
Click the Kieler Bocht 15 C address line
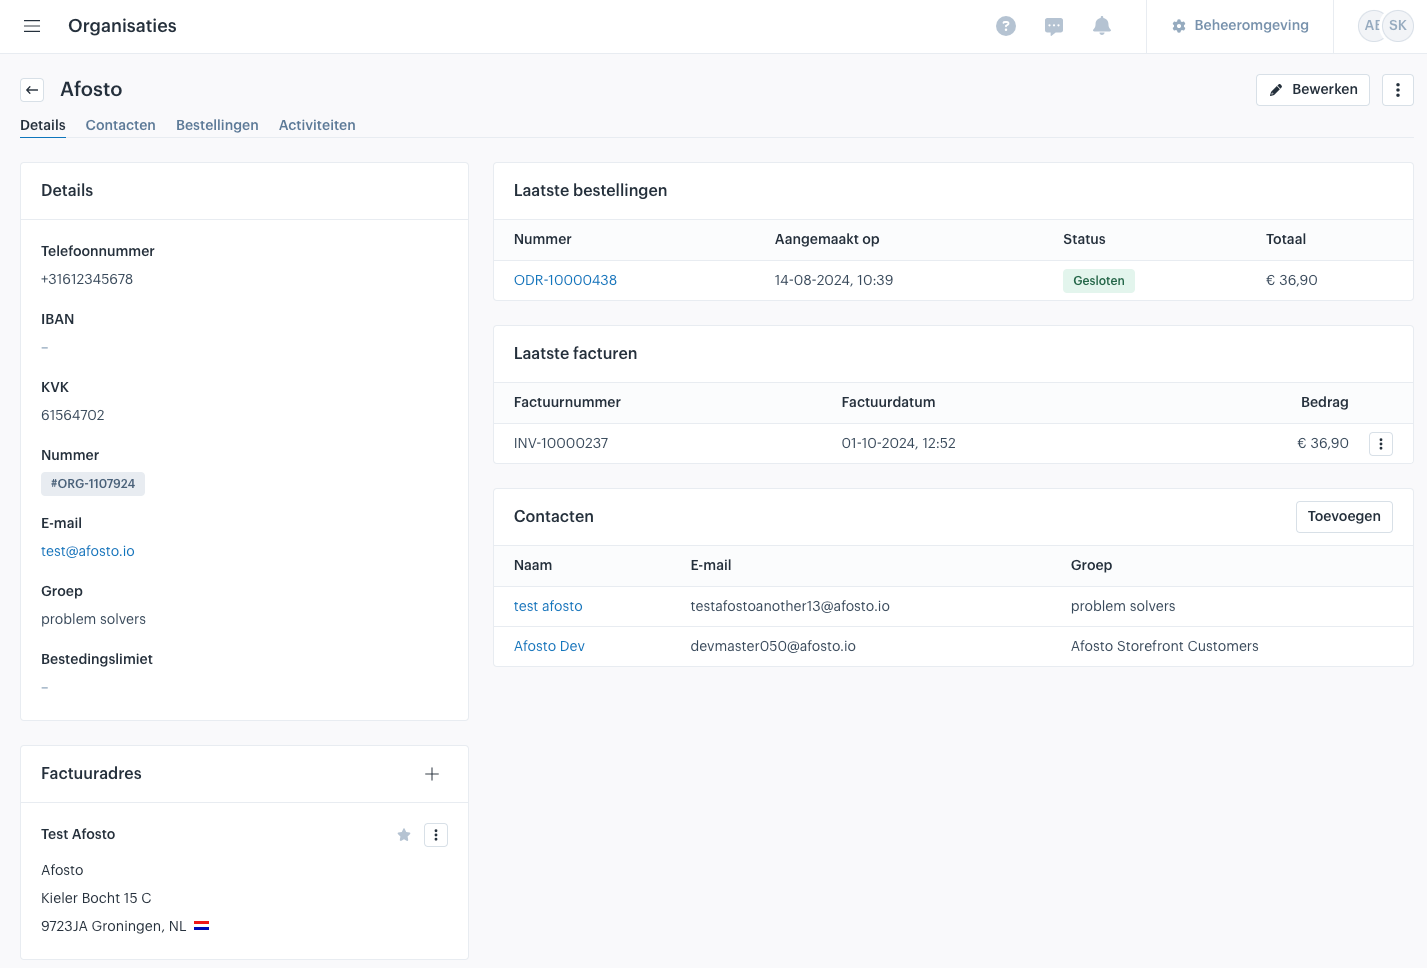tap(96, 899)
